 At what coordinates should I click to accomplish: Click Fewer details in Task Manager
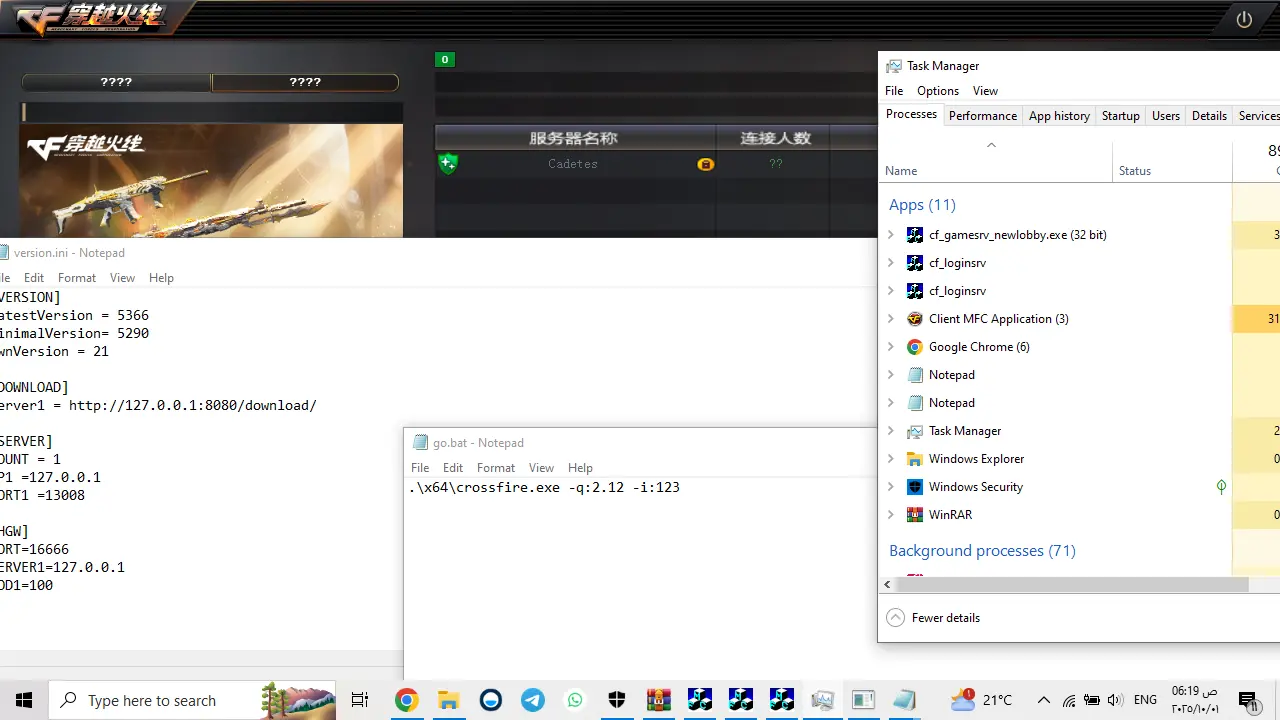coord(934,618)
